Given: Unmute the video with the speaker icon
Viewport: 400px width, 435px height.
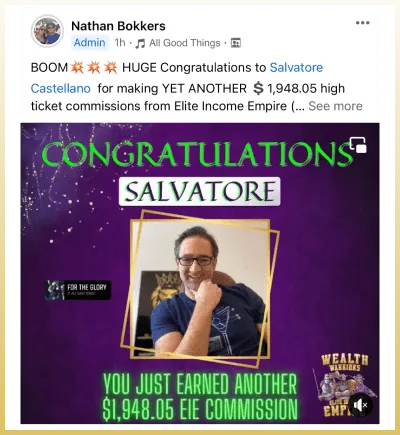Looking at the screenshot, I should [x=361, y=405].
